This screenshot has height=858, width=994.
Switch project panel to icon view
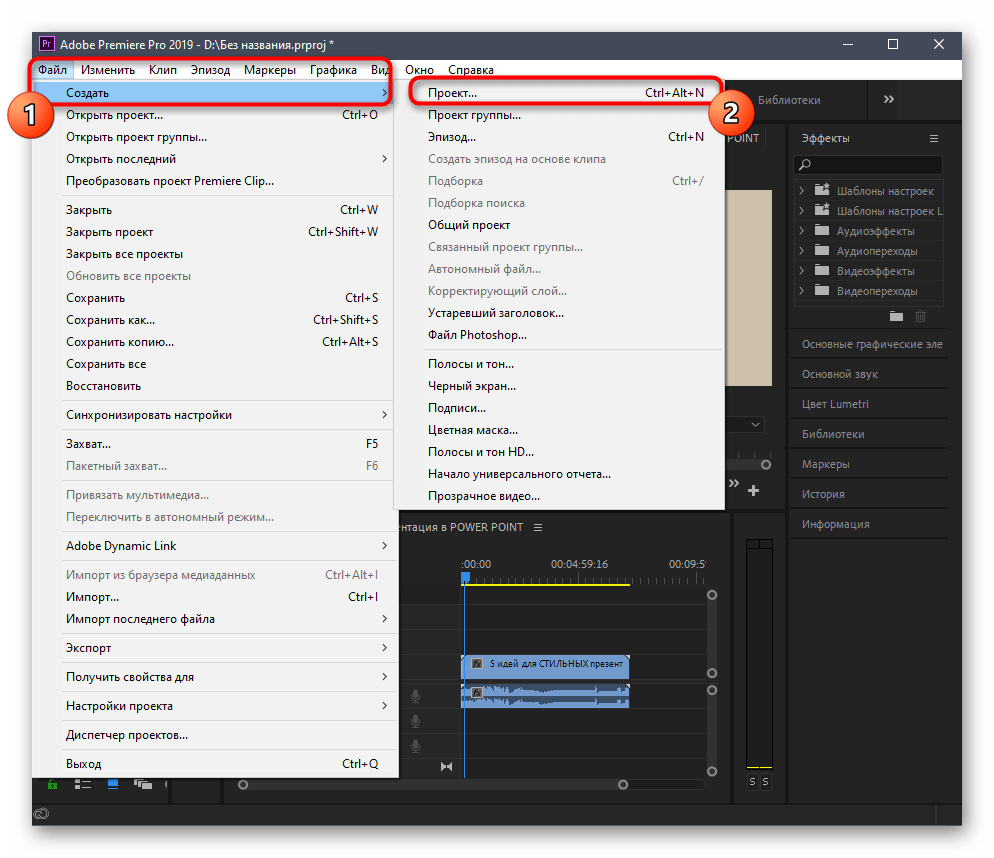[113, 785]
